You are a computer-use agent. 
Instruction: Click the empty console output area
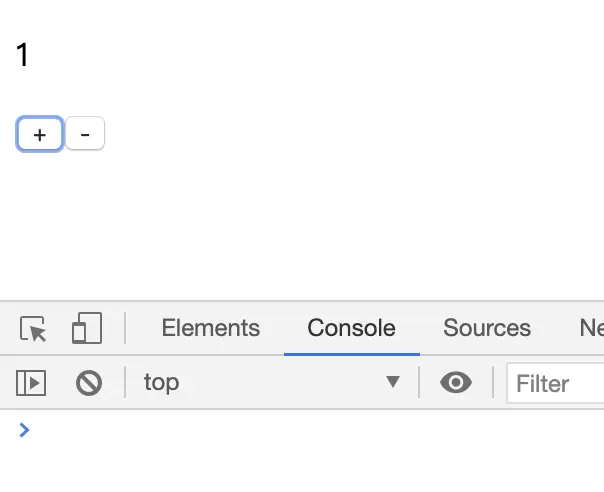tap(300, 468)
